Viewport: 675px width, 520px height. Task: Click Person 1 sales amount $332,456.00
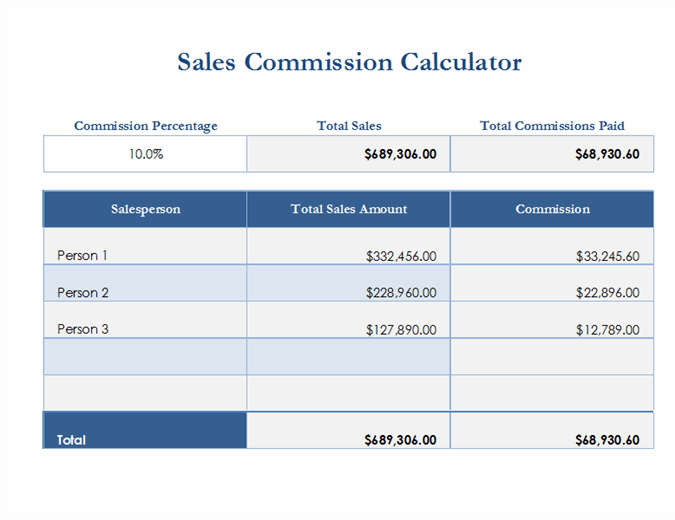pos(348,255)
